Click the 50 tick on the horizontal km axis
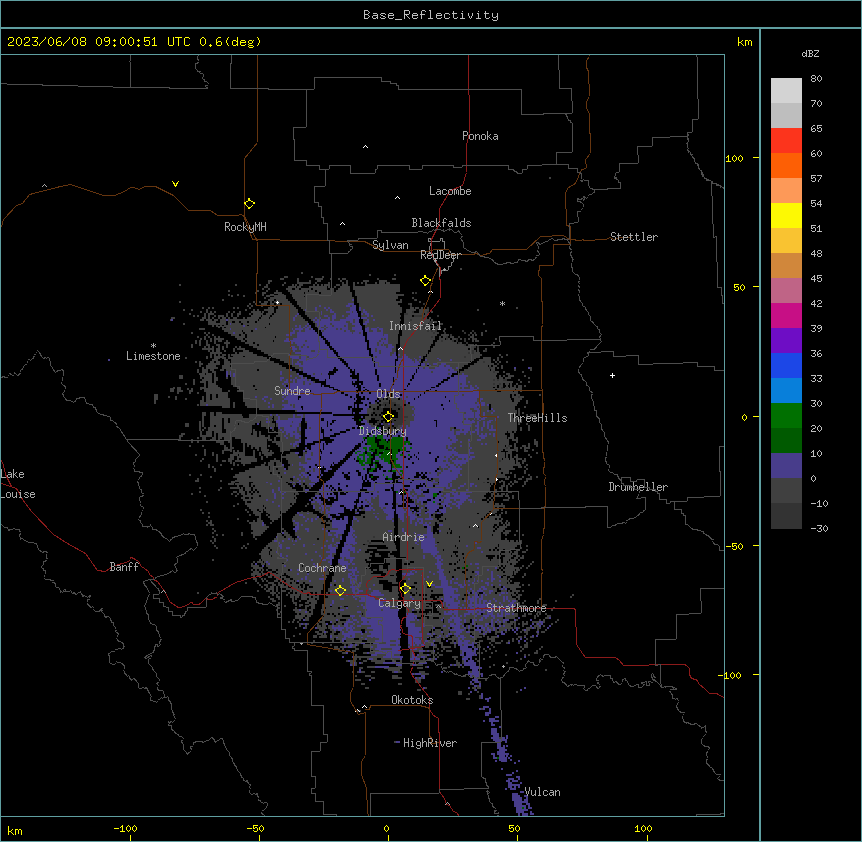The height and width of the screenshot is (842, 862). [x=514, y=828]
